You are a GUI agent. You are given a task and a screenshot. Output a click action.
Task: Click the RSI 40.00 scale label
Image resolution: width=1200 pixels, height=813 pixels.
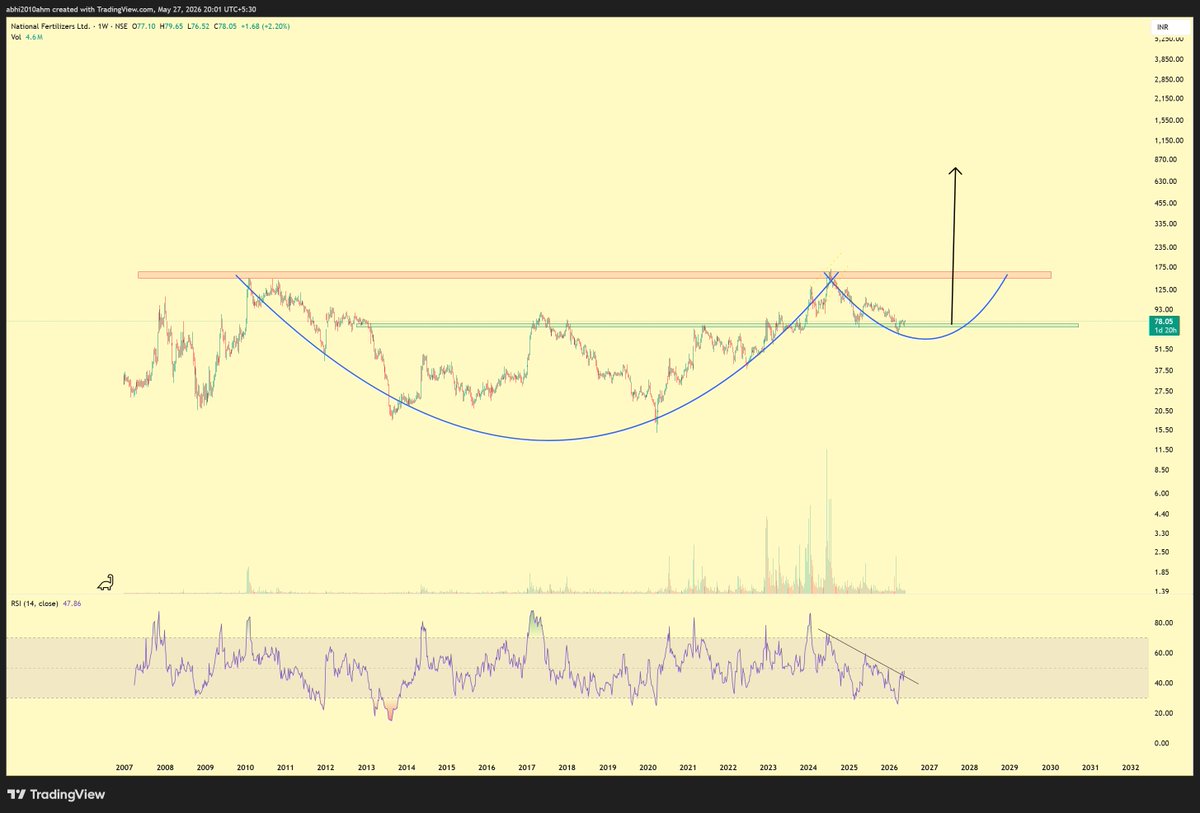tap(1164, 683)
